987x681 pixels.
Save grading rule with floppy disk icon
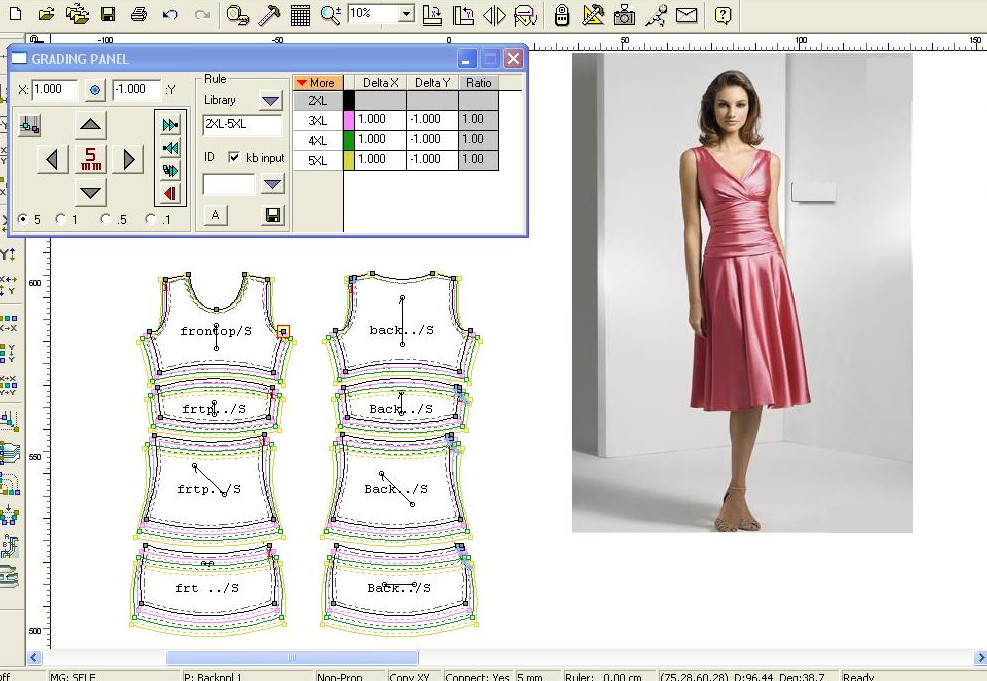click(x=272, y=215)
